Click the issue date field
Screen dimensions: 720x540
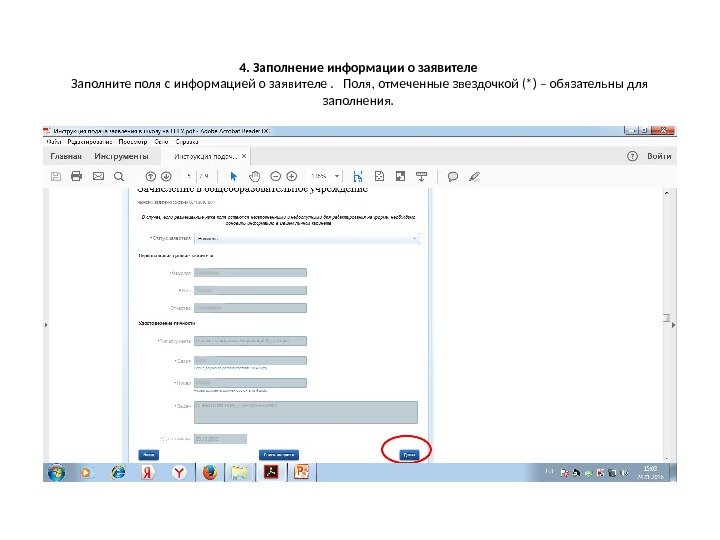pyautogui.click(x=220, y=439)
